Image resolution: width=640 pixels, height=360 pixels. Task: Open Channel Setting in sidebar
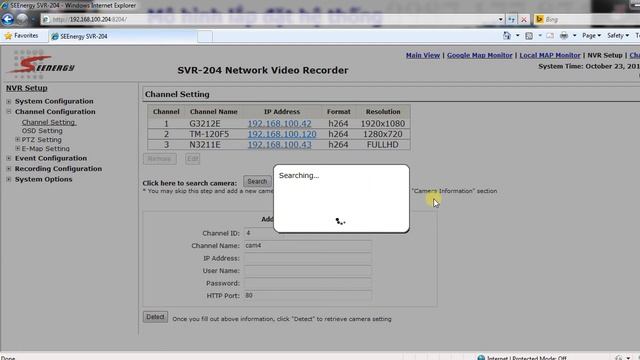tap(49, 122)
